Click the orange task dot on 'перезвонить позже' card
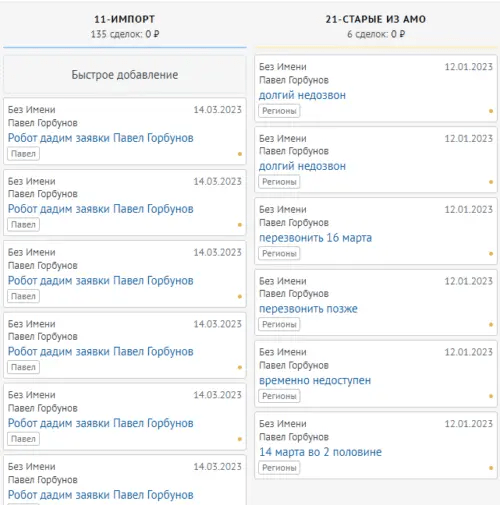Image resolution: width=500 pixels, height=505 pixels. coord(491,324)
